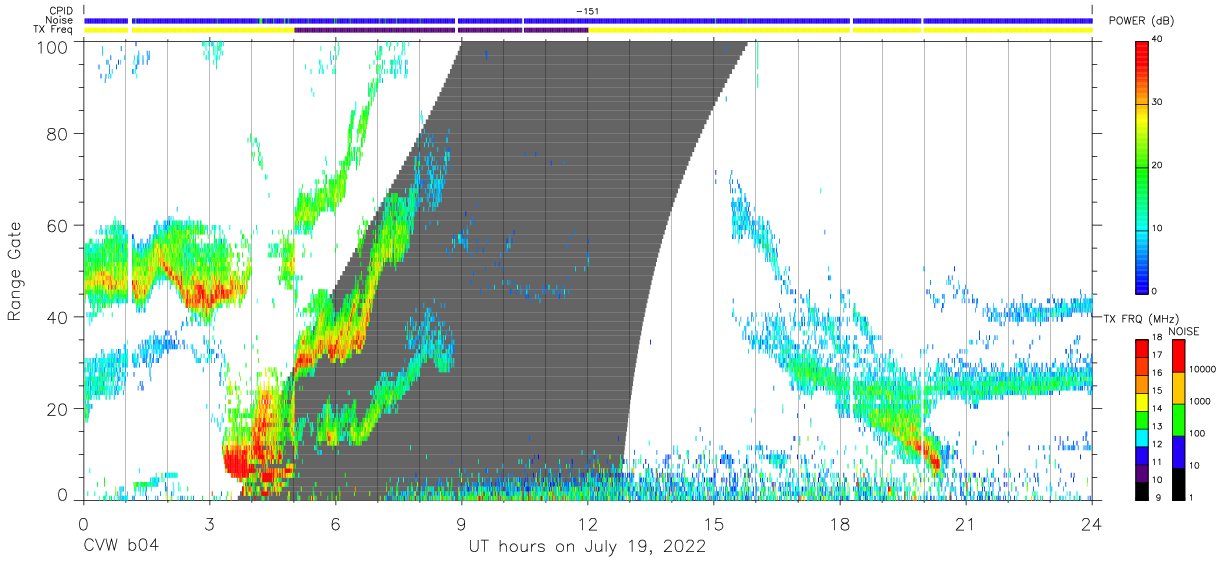
Task: Click the noise scale value '10000'
Action: (x=1204, y=369)
